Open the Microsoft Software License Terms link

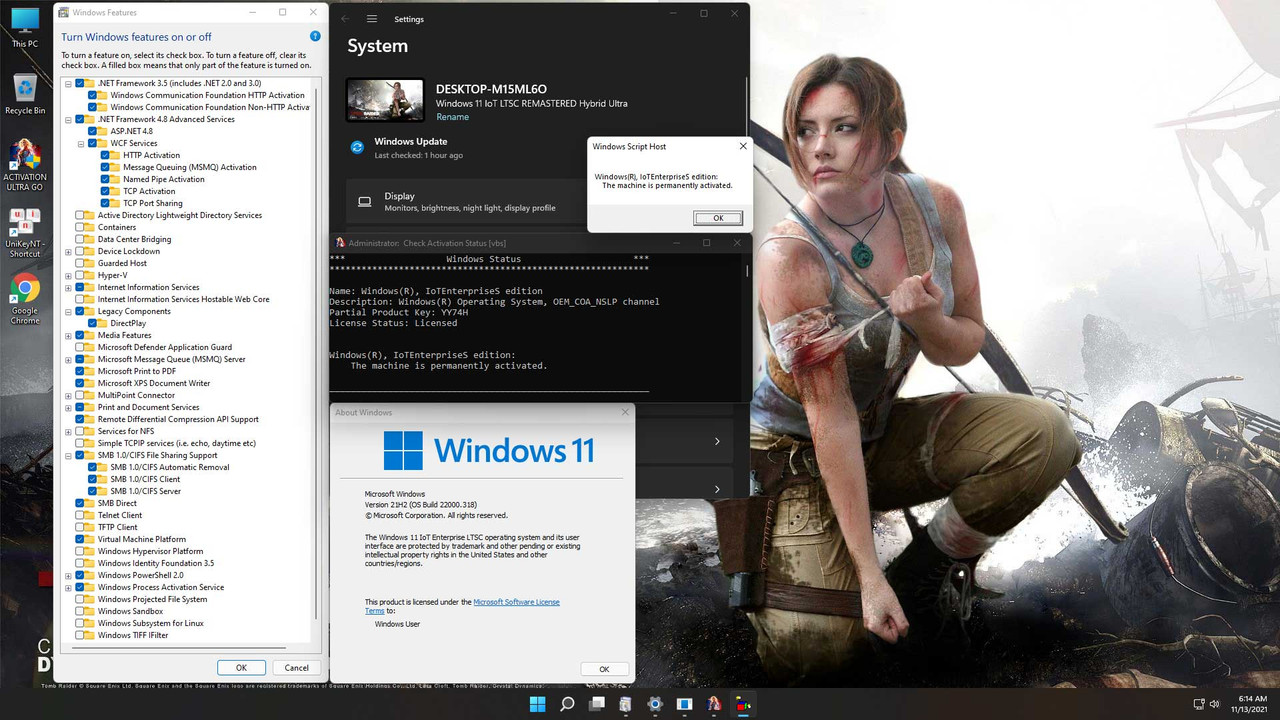(516, 602)
